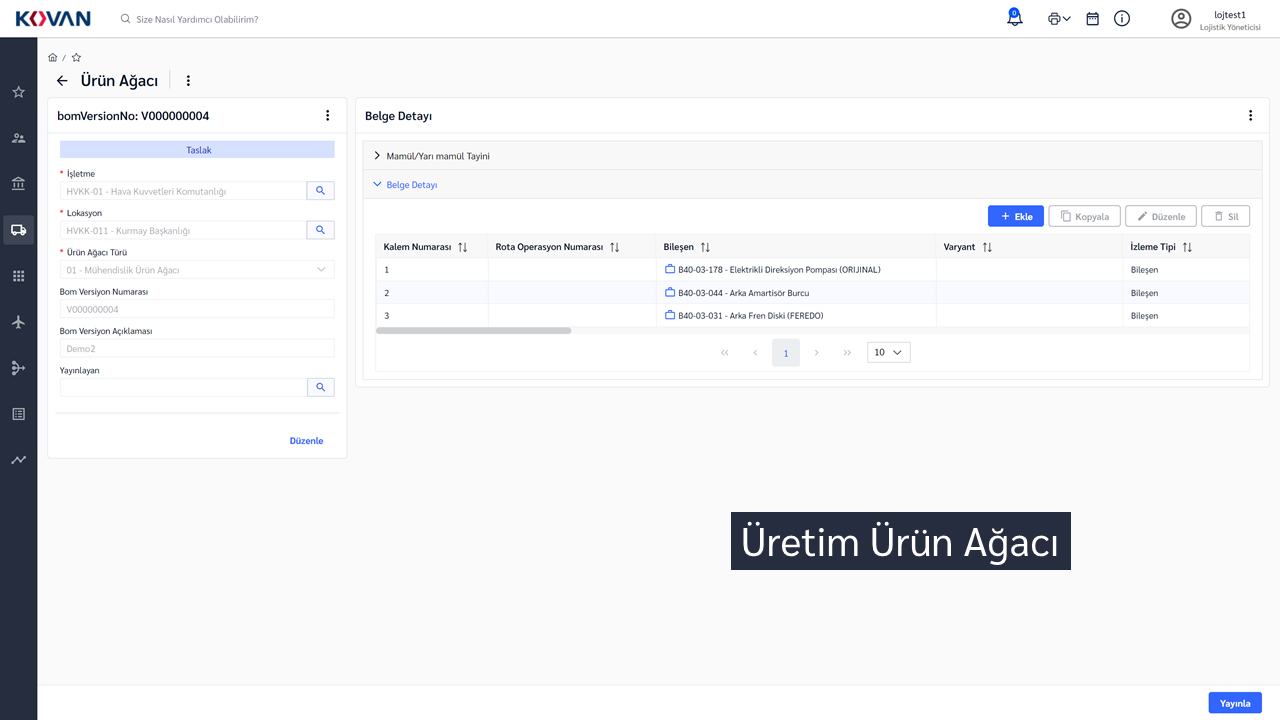Open the list report sidebar icon

coord(18,414)
